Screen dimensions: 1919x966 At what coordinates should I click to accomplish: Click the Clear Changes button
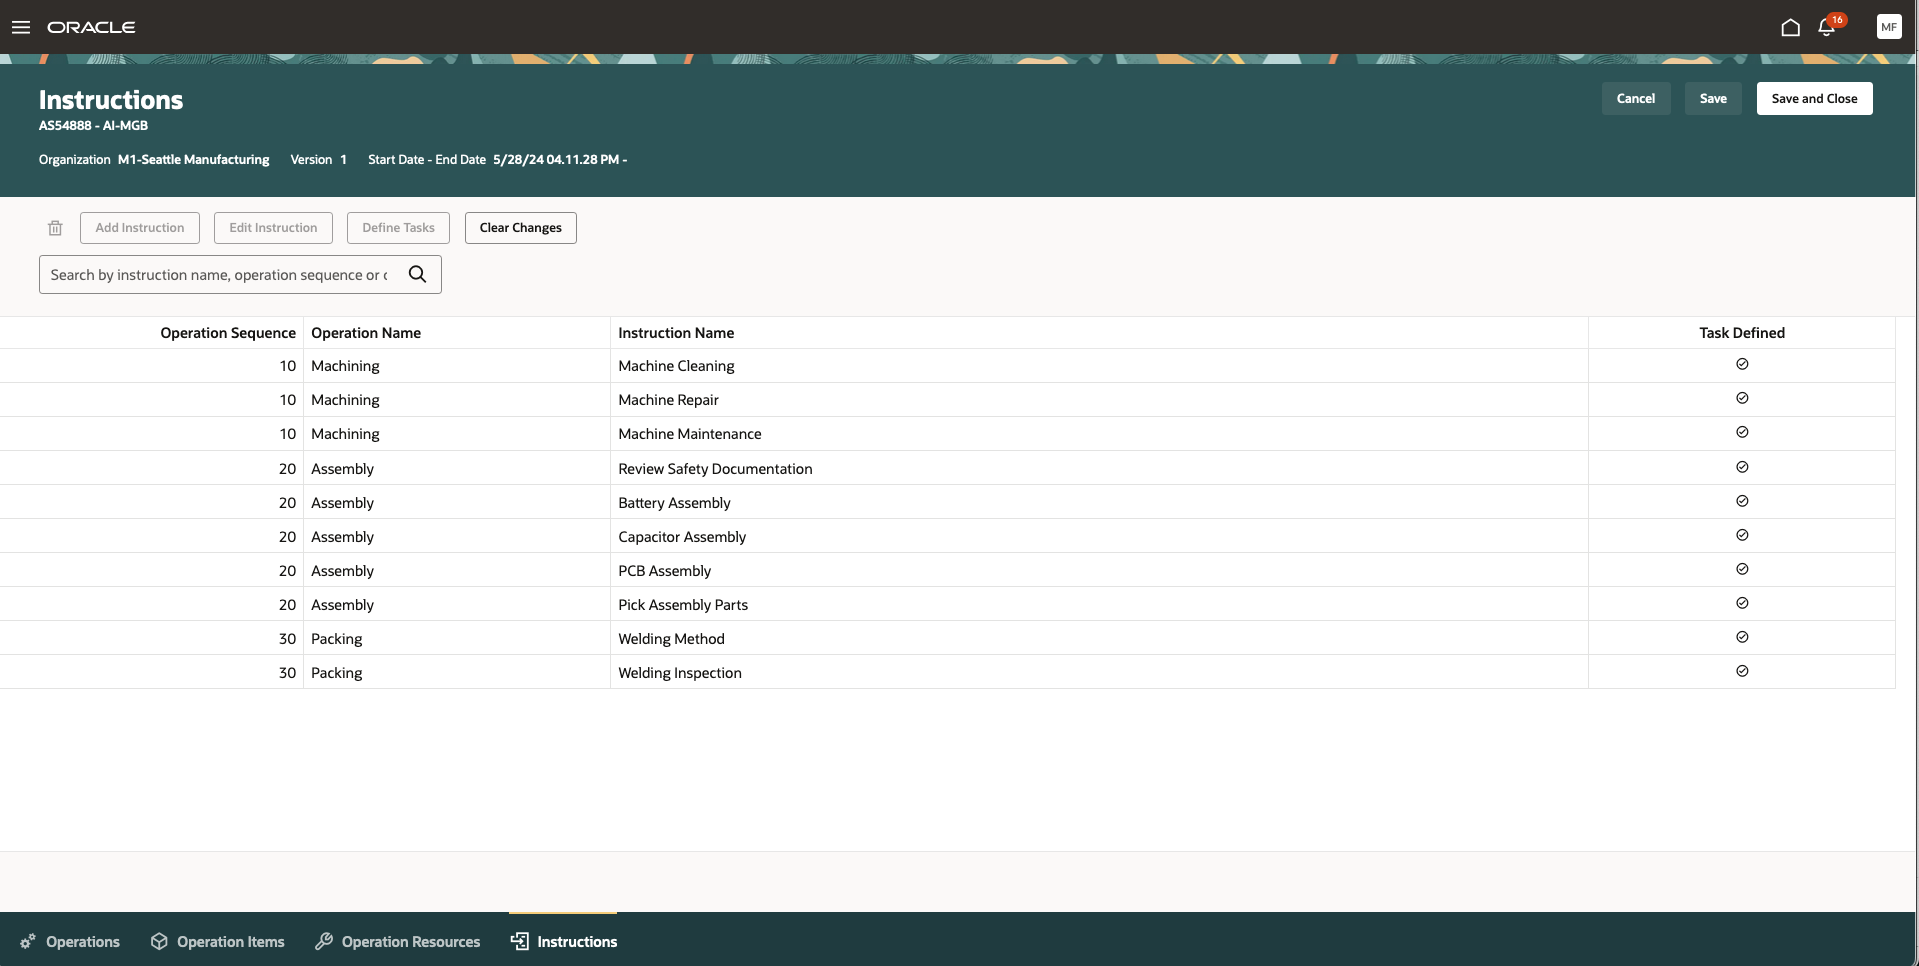click(x=521, y=228)
